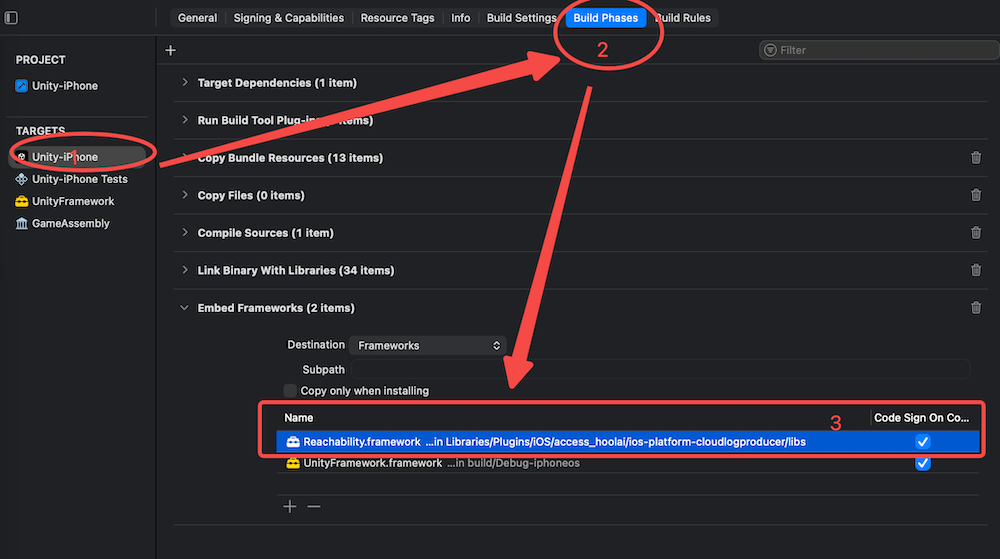Click trash icon for Copy Files phase
Viewport: 1000px width, 559px height.
click(976, 195)
